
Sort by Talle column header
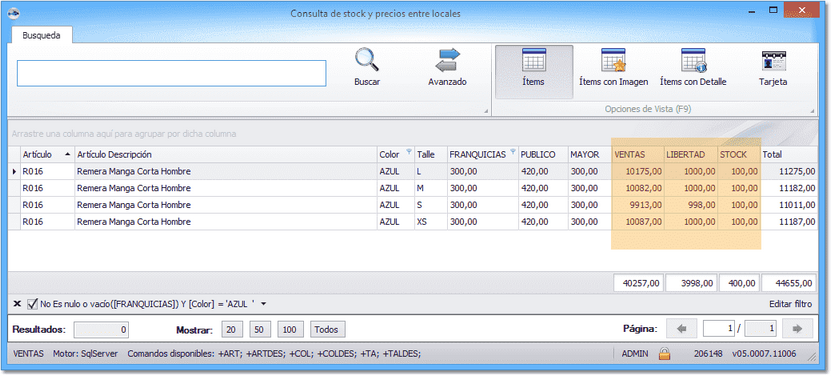tap(431, 154)
